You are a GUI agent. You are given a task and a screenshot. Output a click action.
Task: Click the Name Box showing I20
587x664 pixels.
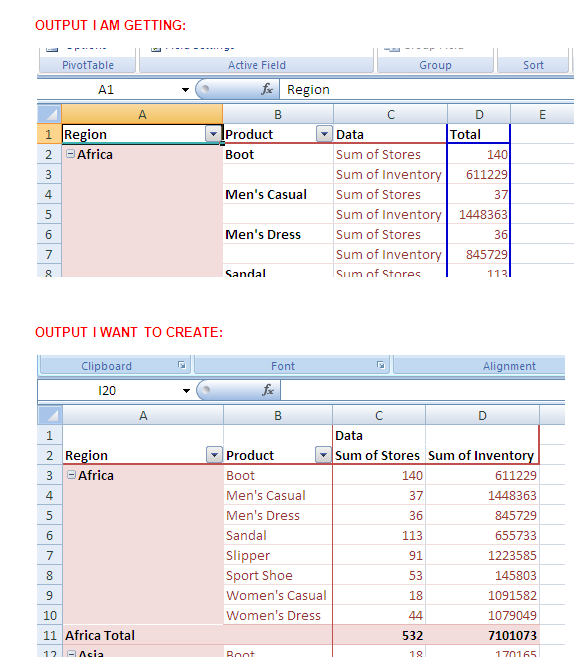[107, 390]
